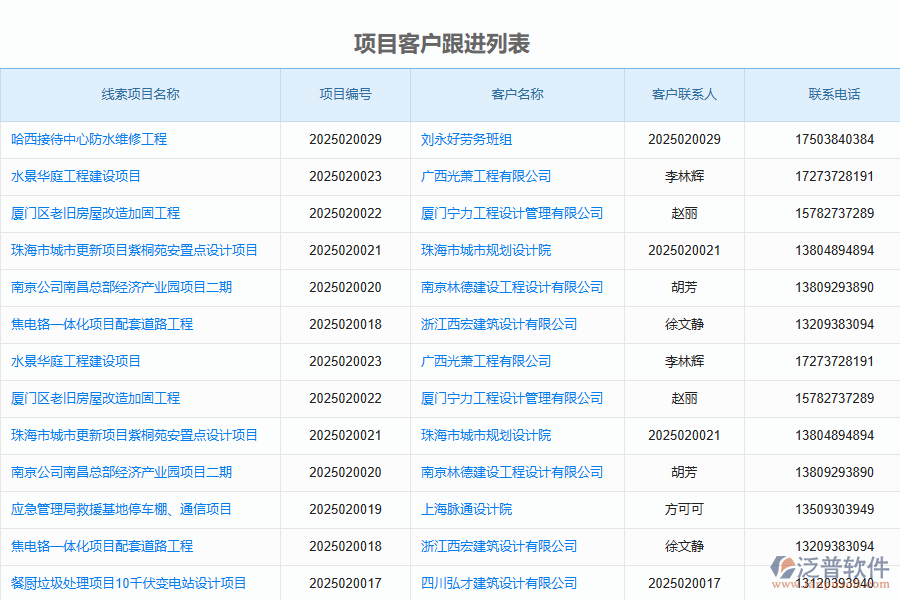
Task: Select 2025020017 in the 客户联系人 column
Action: (x=684, y=583)
